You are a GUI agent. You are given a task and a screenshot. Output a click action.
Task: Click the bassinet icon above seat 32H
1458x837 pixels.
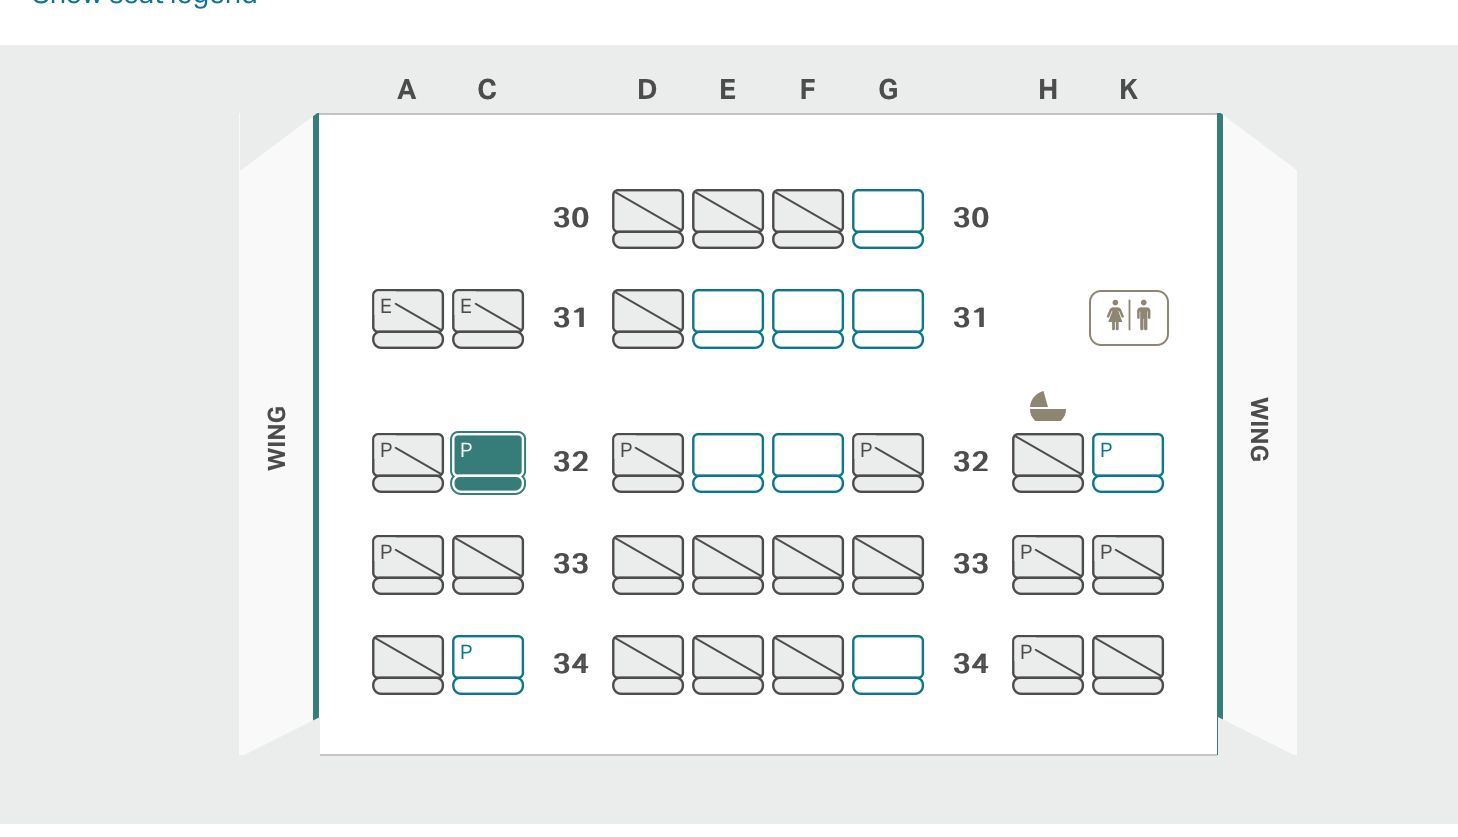pos(1047,406)
